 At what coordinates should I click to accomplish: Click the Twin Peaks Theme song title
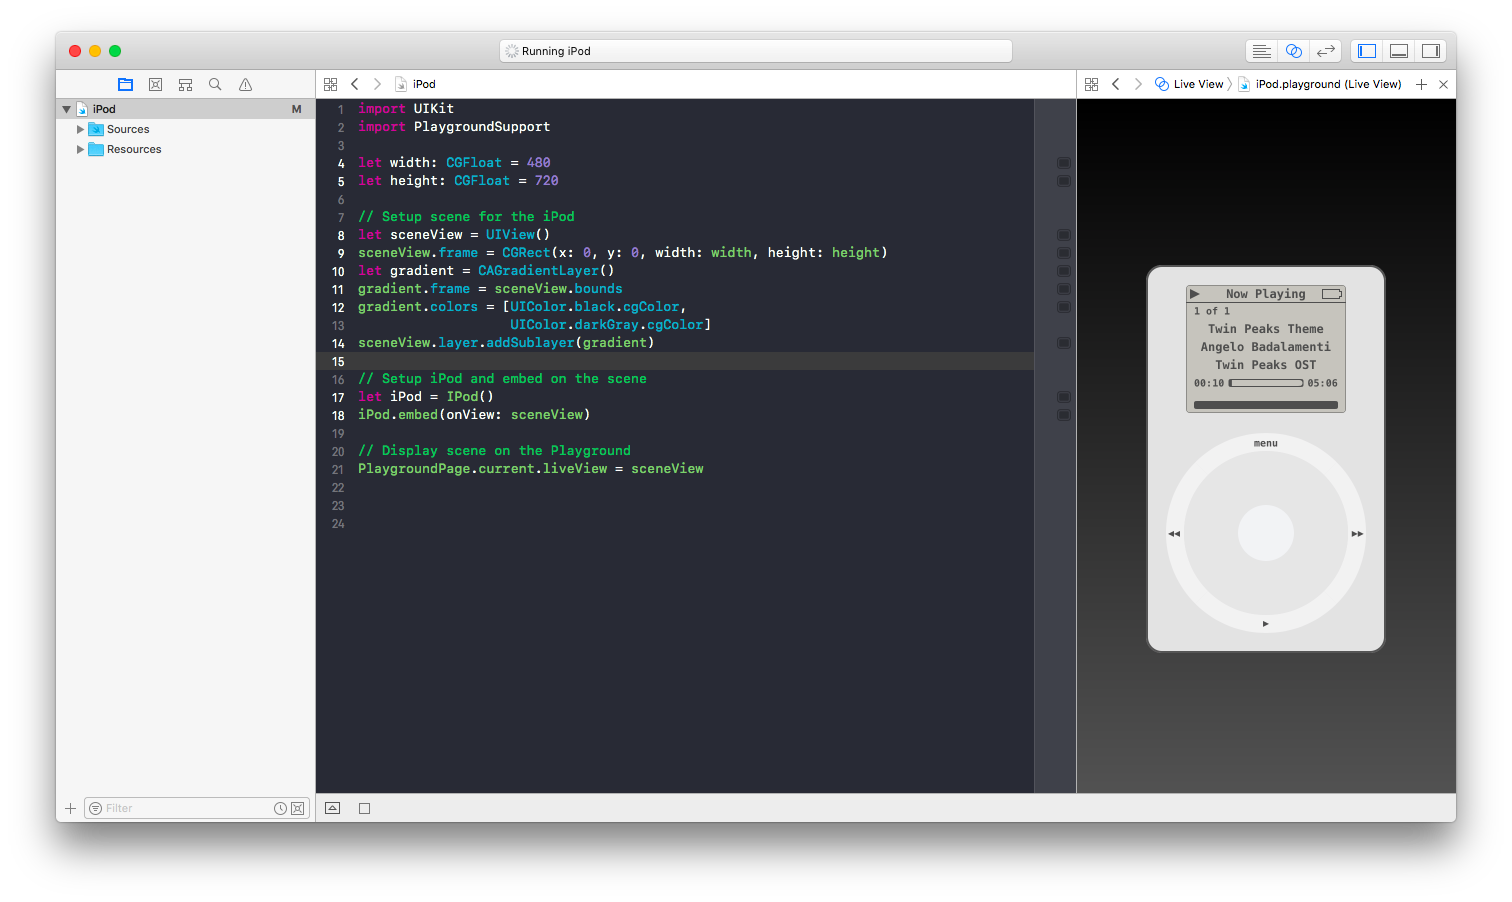(x=1266, y=329)
